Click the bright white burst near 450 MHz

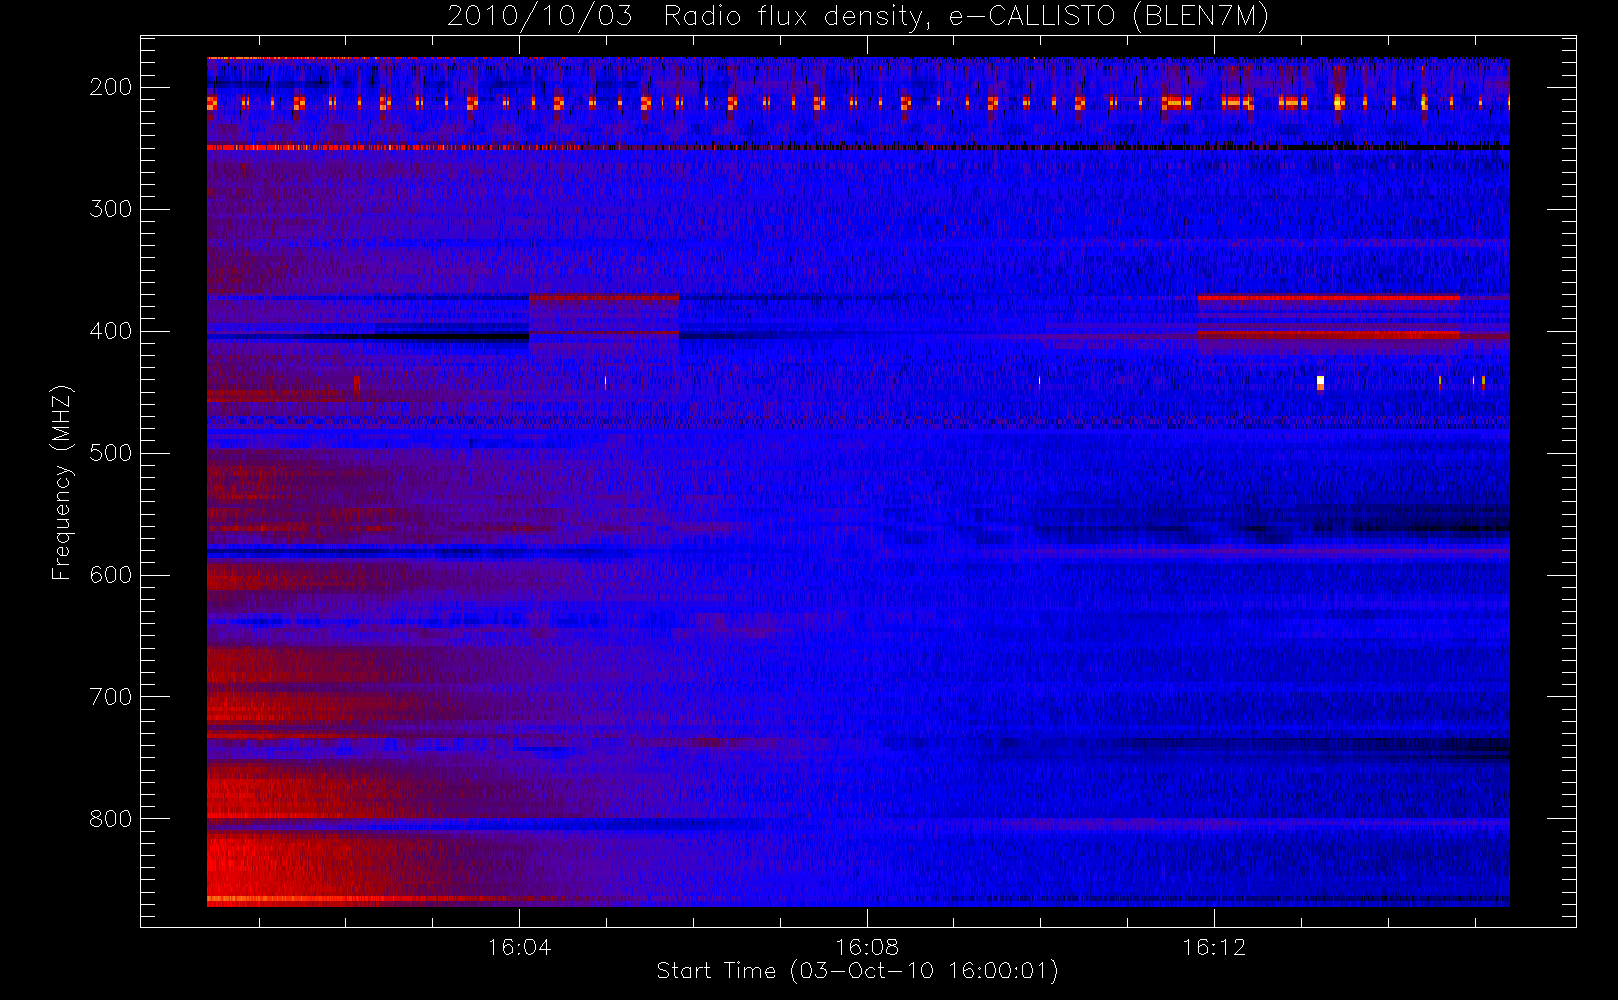pyautogui.click(x=1320, y=382)
